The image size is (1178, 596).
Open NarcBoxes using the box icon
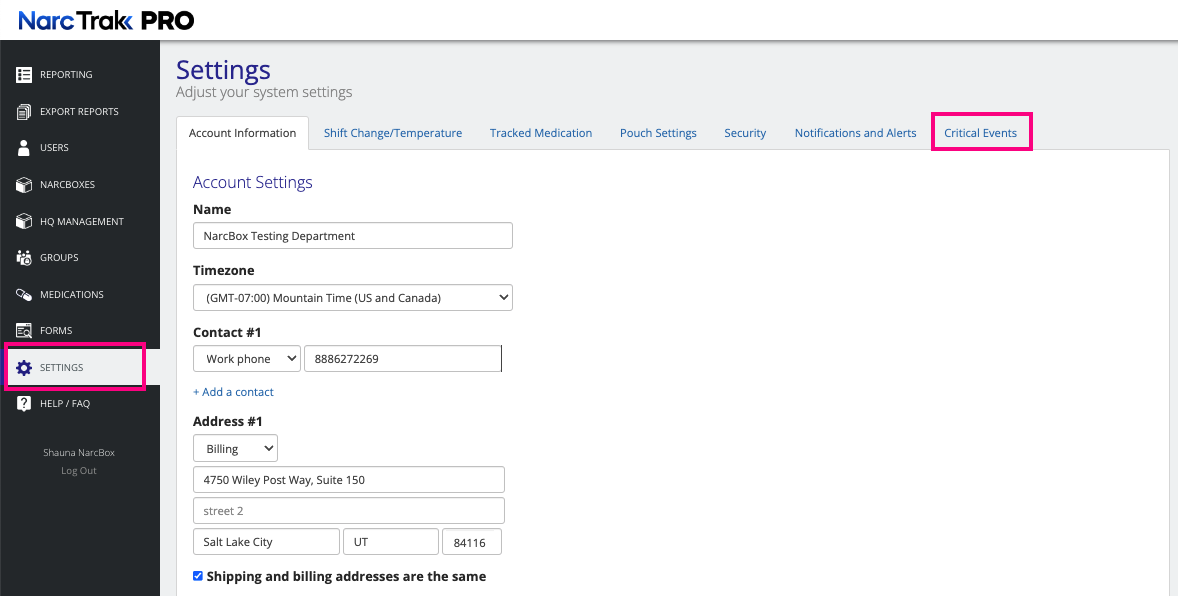coord(24,184)
